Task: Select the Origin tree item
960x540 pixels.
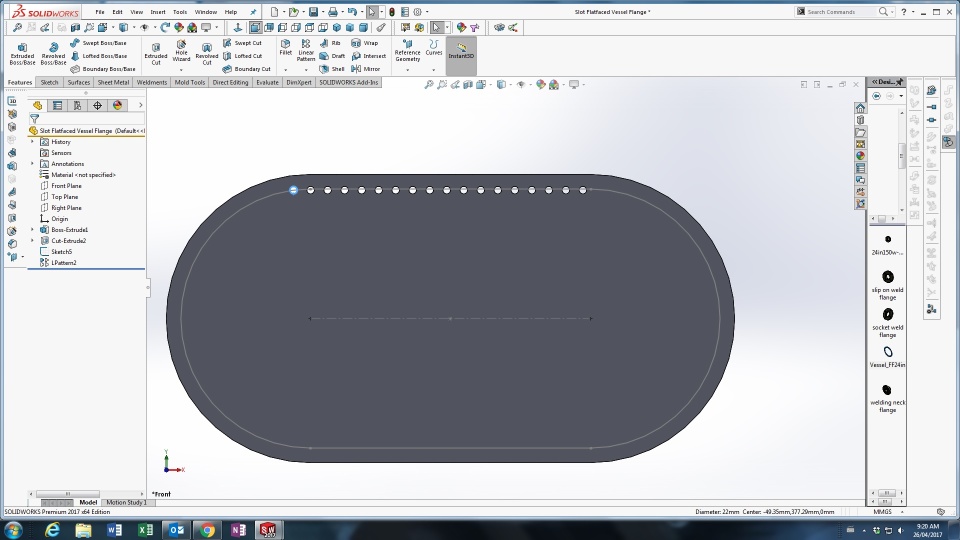Action: (54, 219)
